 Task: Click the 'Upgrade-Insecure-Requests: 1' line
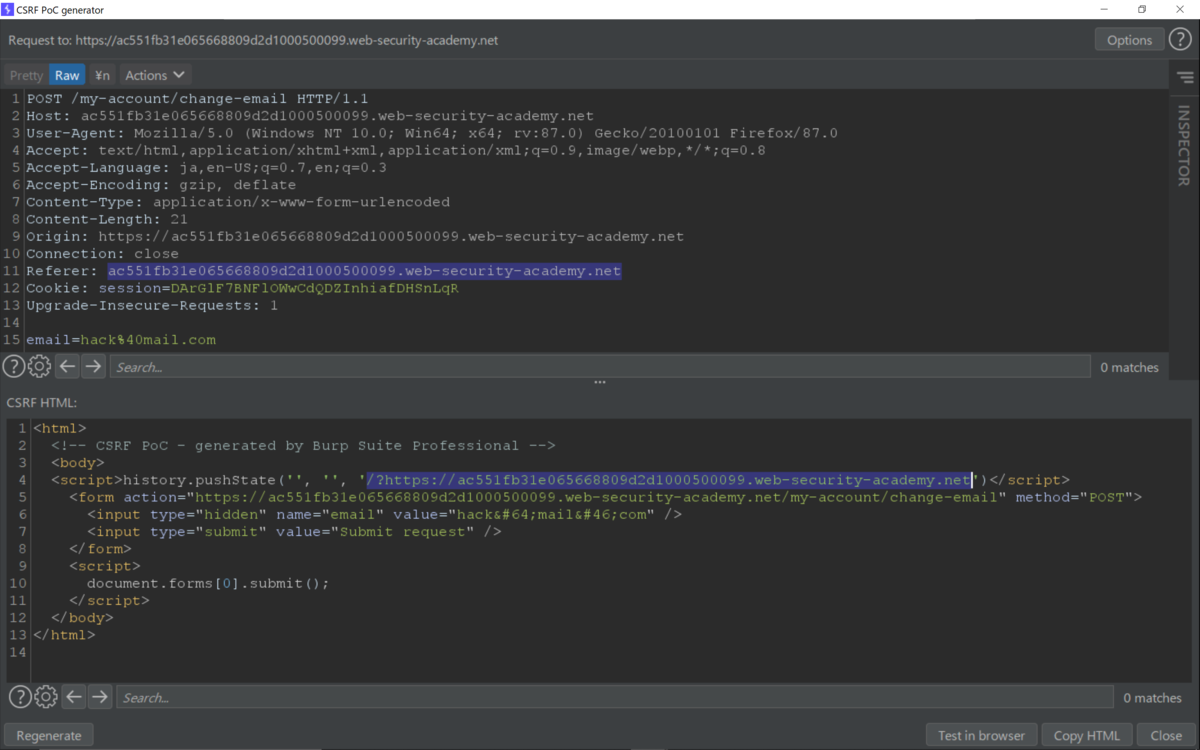(152, 305)
